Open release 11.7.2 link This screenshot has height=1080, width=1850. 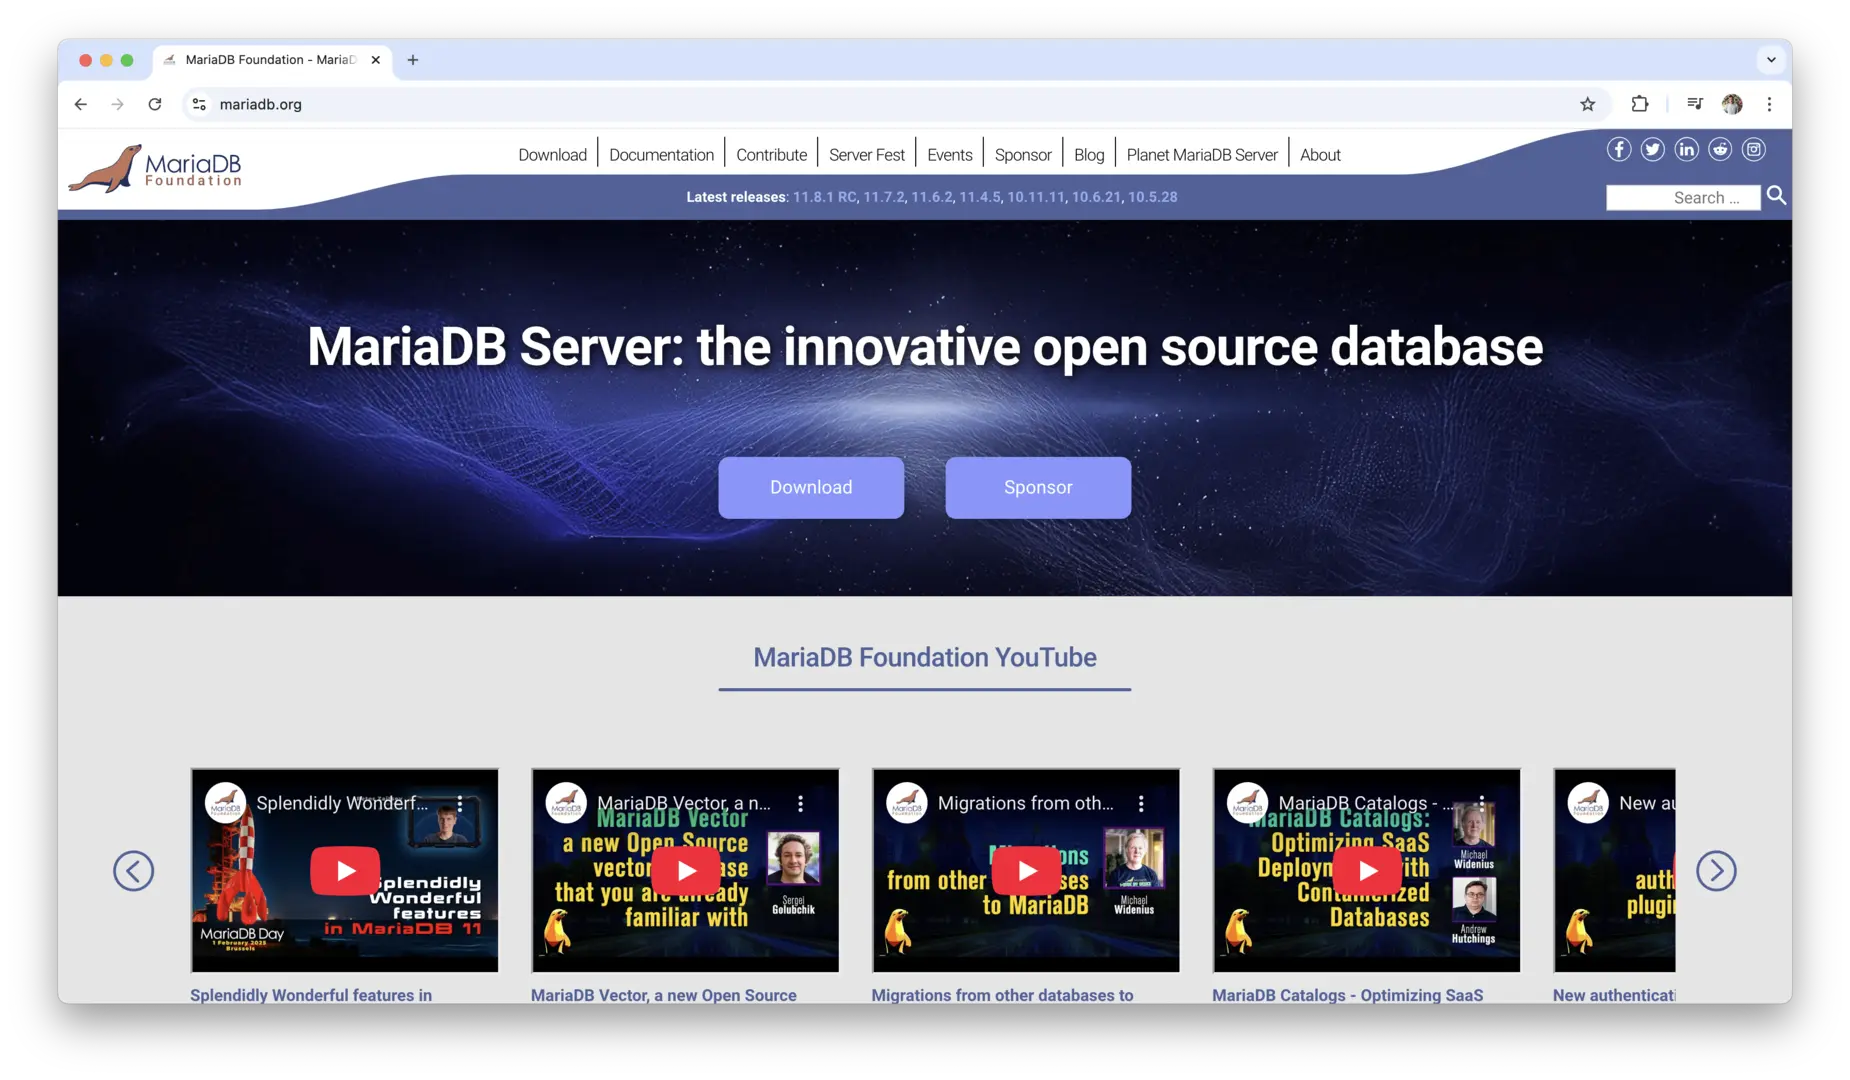click(883, 197)
